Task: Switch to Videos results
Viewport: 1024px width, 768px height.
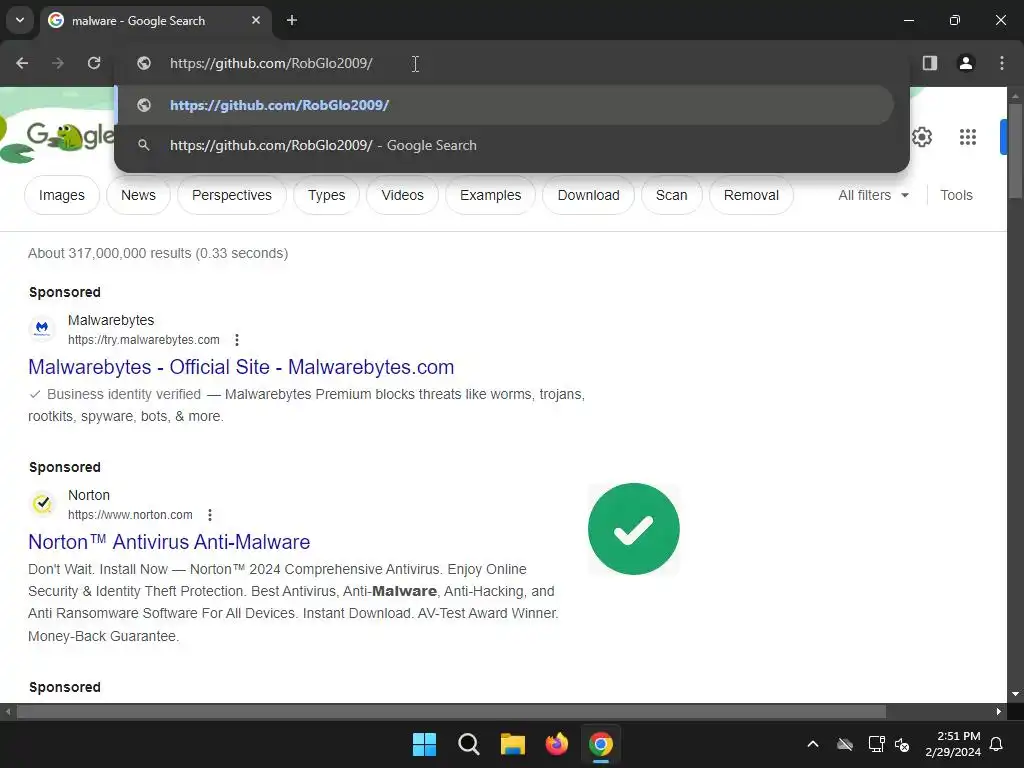Action: [x=402, y=195]
